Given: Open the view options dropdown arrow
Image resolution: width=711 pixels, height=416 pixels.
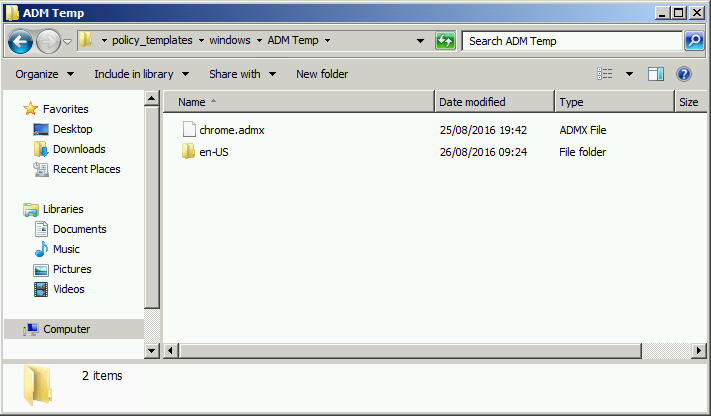Looking at the screenshot, I should 629,74.
